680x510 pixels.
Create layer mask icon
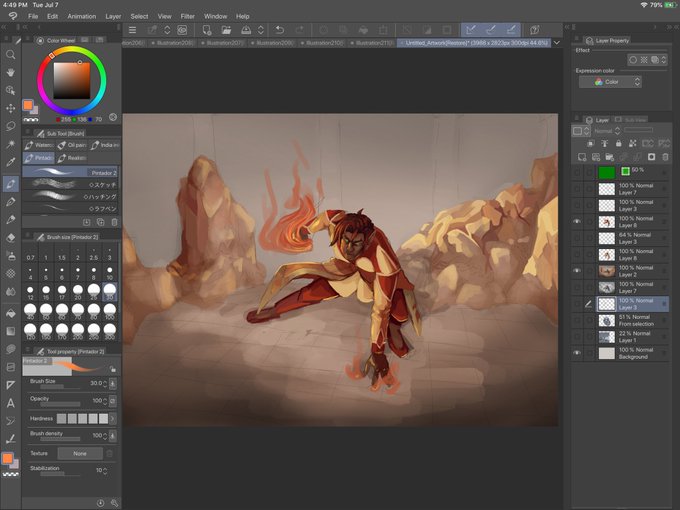(x=651, y=157)
